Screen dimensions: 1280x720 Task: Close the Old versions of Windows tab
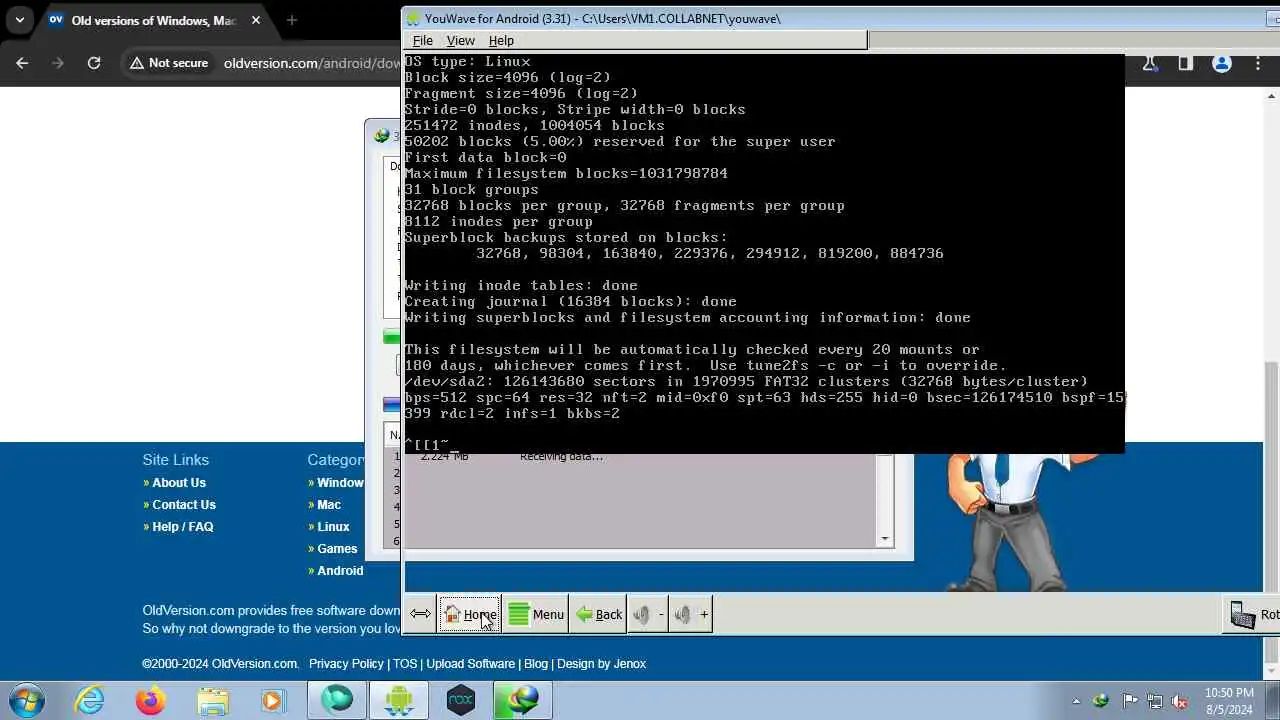point(255,20)
